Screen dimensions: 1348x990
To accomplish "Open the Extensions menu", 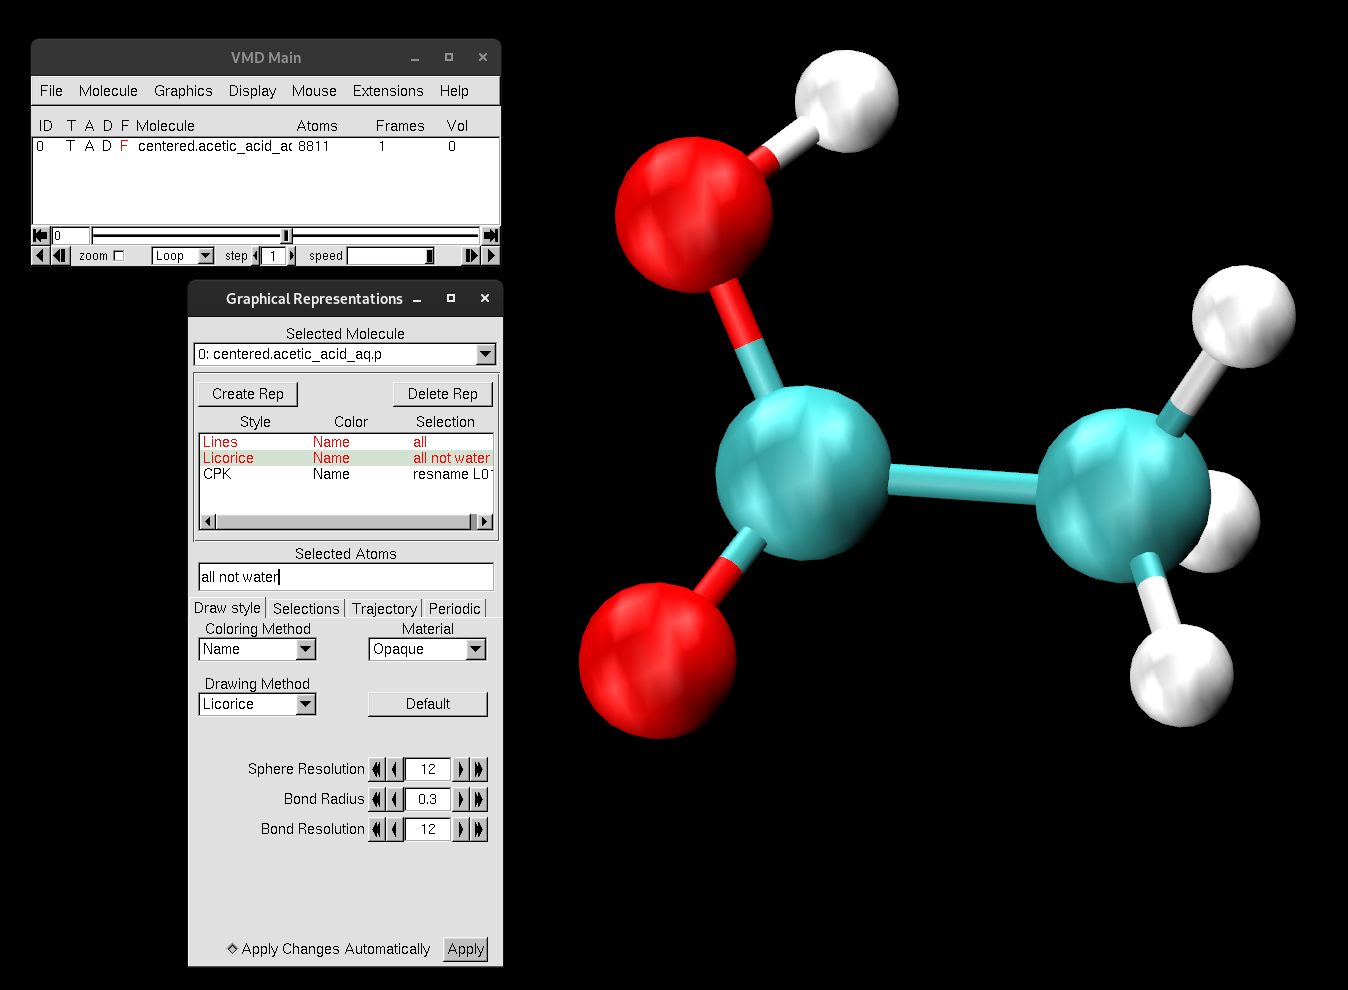I will (x=388, y=91).
